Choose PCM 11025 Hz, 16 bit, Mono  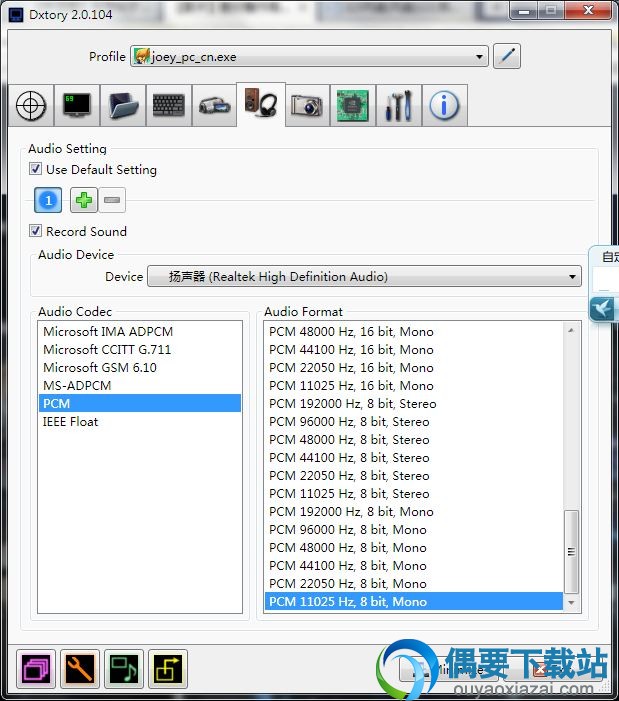414,385
